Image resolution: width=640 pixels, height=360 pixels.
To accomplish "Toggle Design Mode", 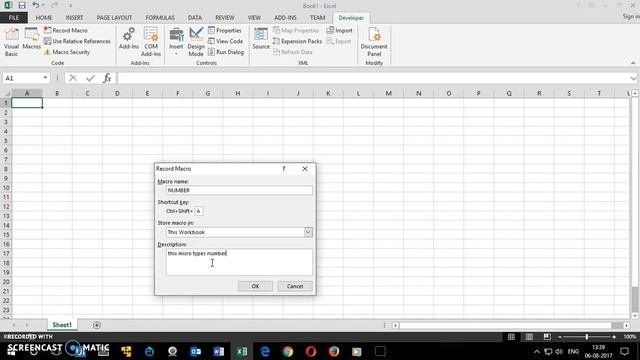I will 196,42.
